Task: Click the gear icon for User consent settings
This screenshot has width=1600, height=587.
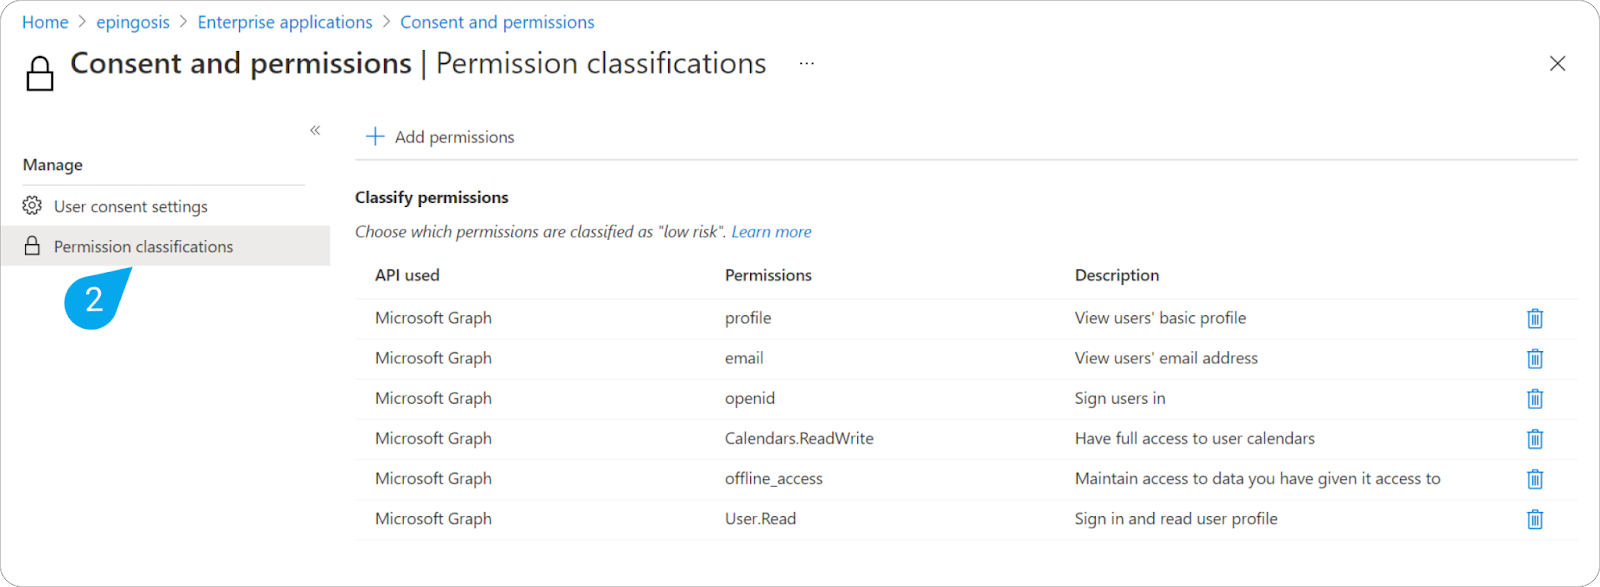Action: click(x=32, y=206)
